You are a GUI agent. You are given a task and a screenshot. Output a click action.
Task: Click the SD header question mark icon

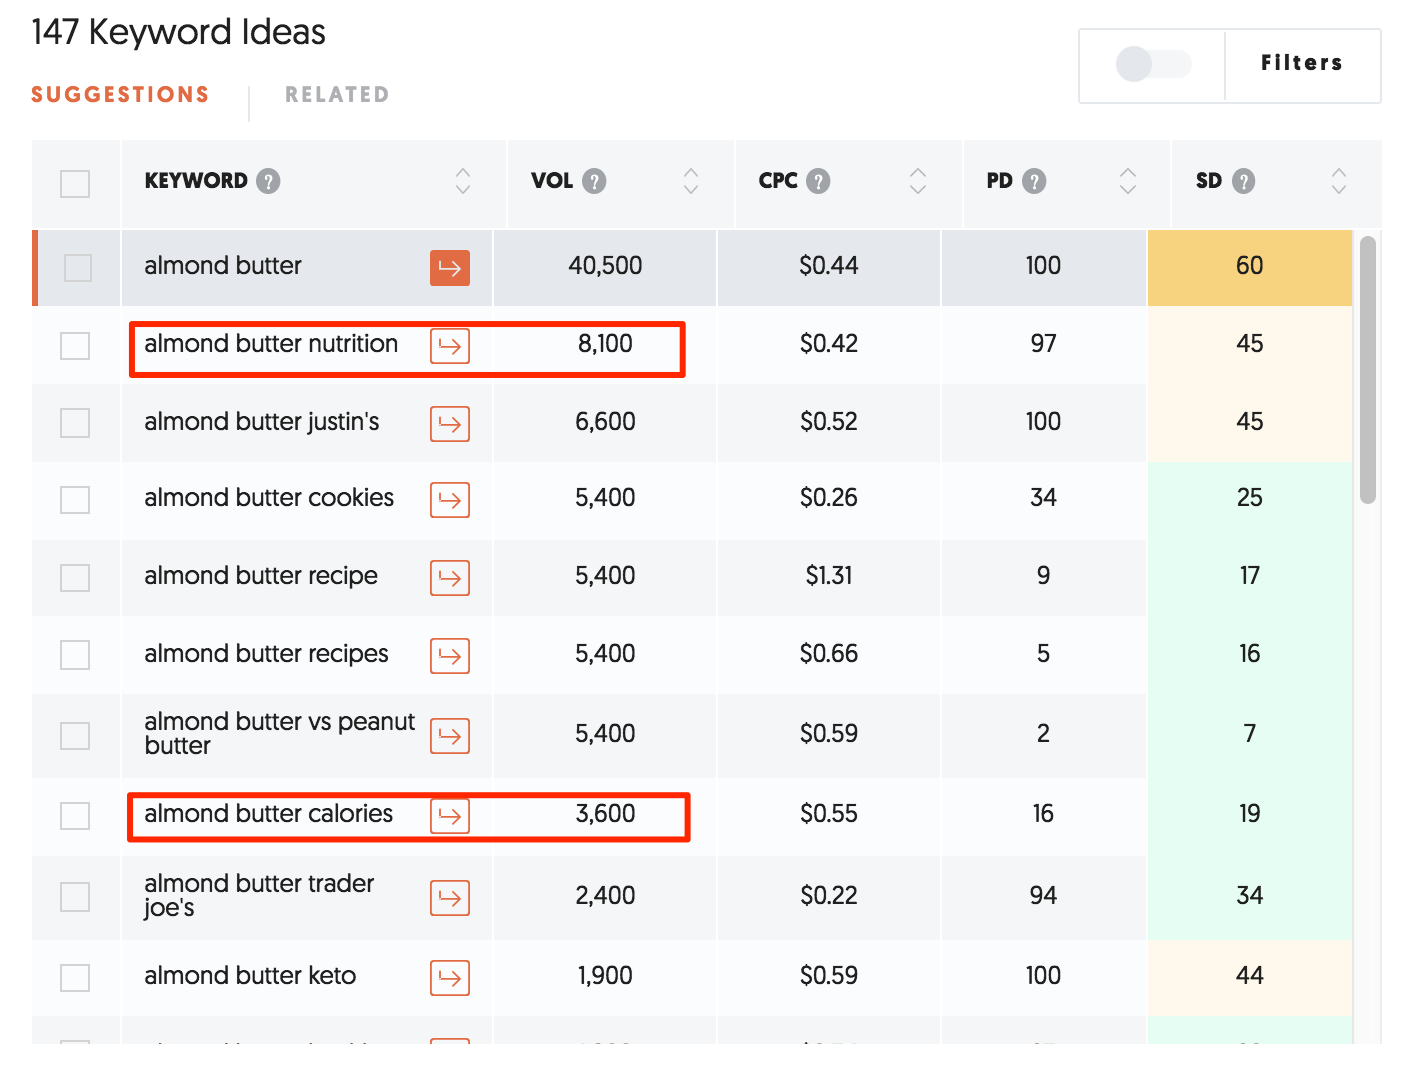pos(1244,181)
